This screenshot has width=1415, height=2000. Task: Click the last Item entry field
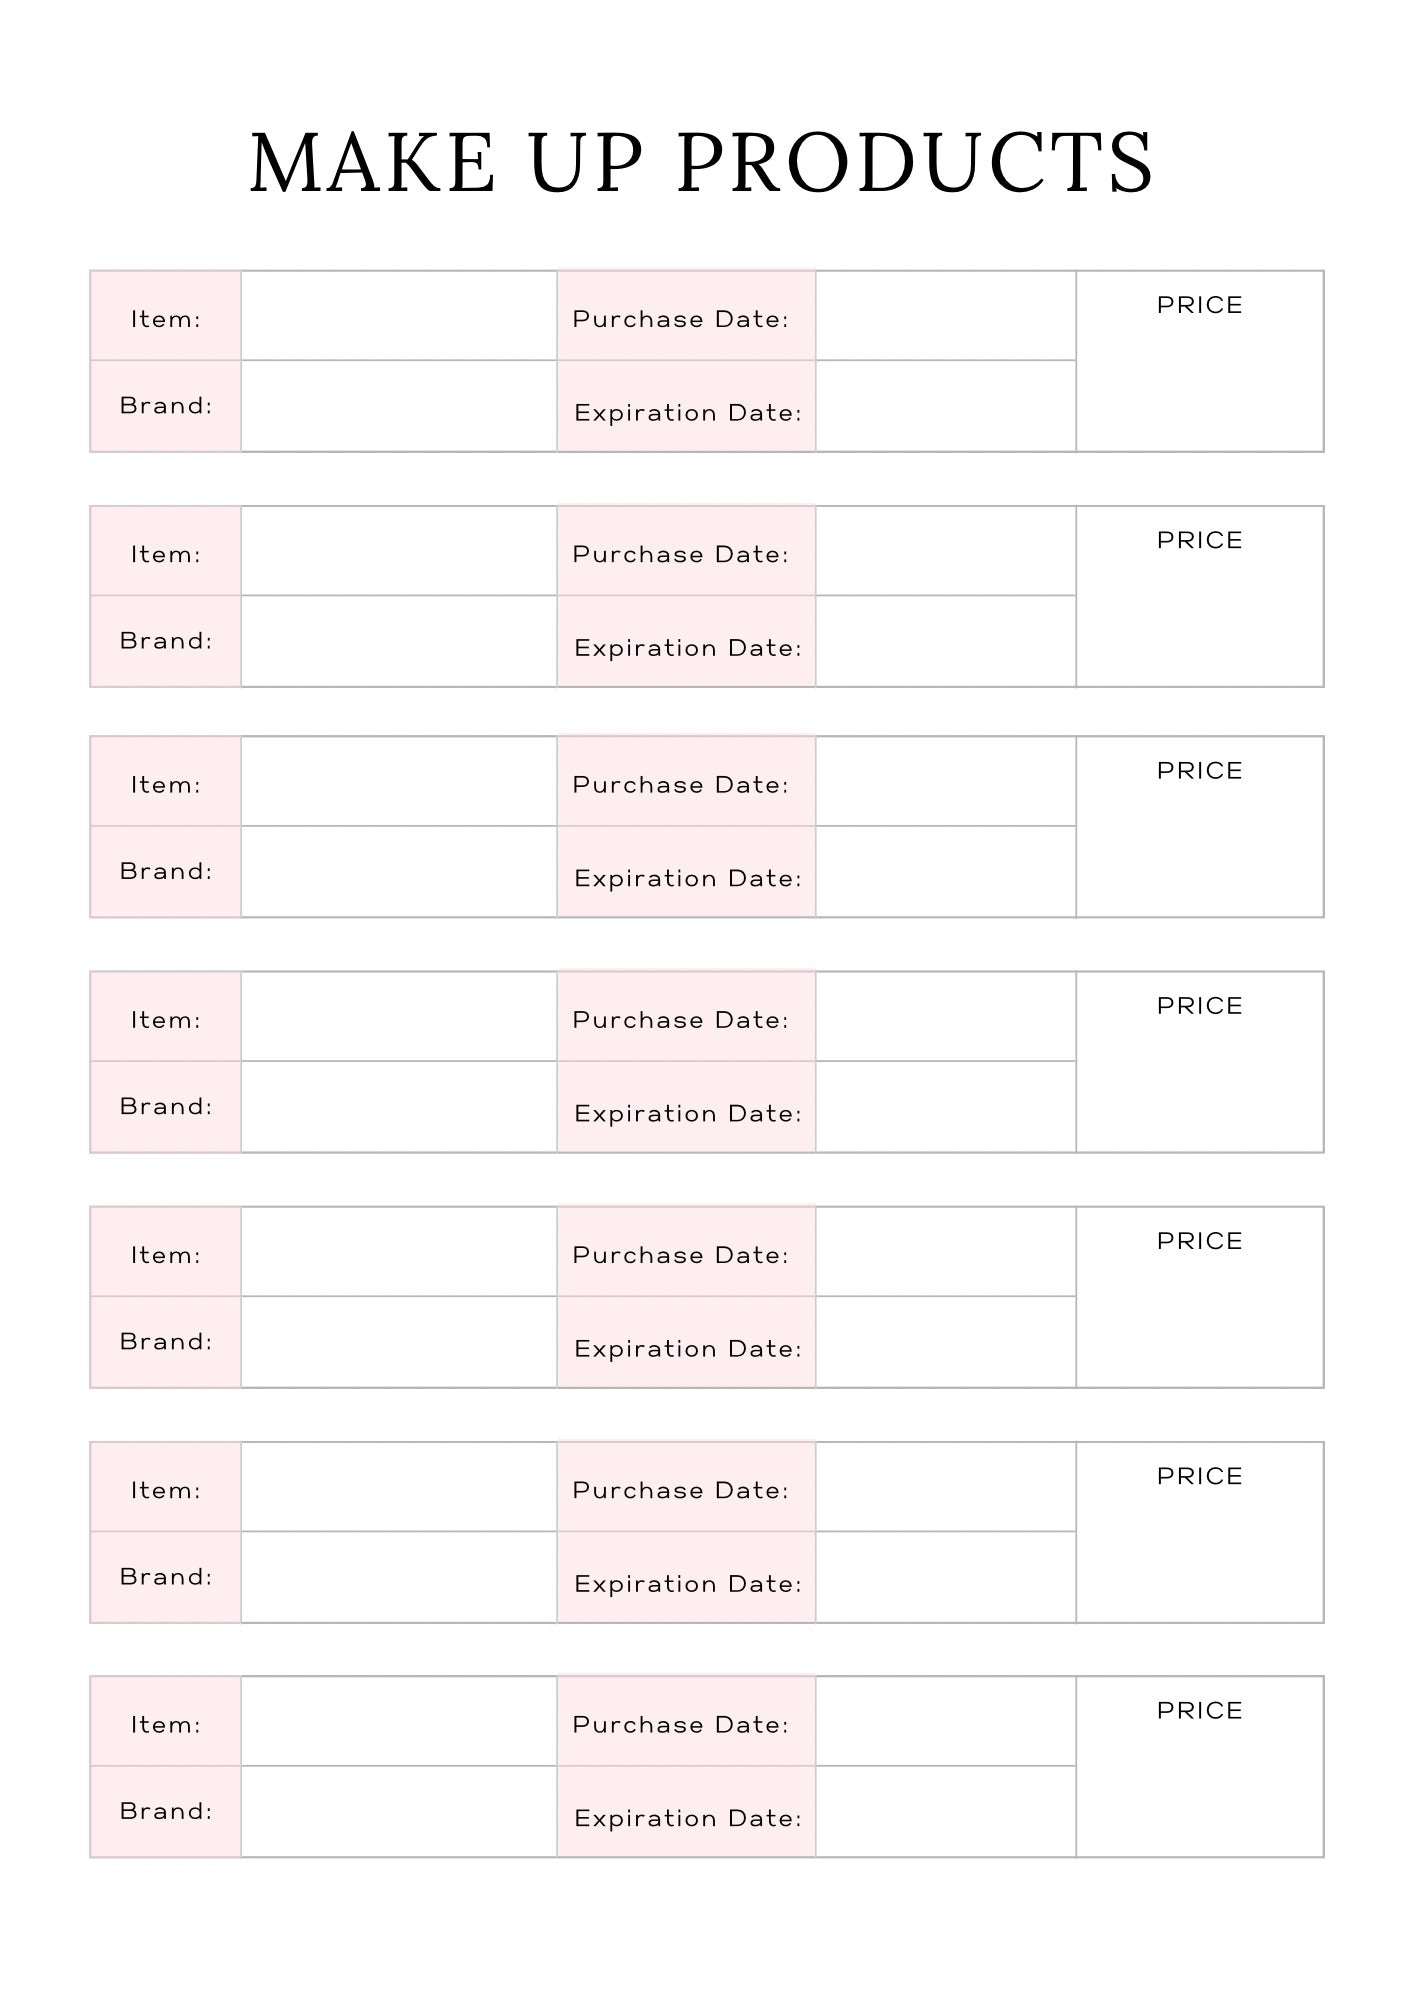point(399,1721)
